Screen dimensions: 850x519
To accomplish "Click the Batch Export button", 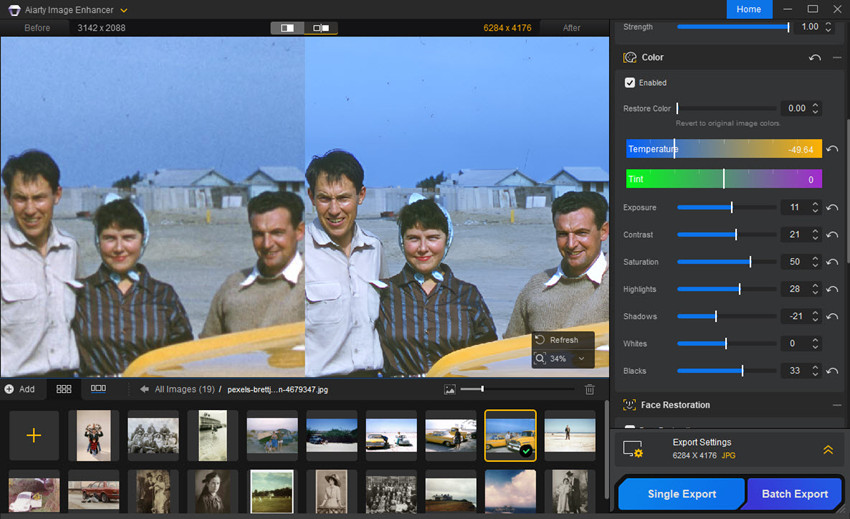I will click(795, 494).
